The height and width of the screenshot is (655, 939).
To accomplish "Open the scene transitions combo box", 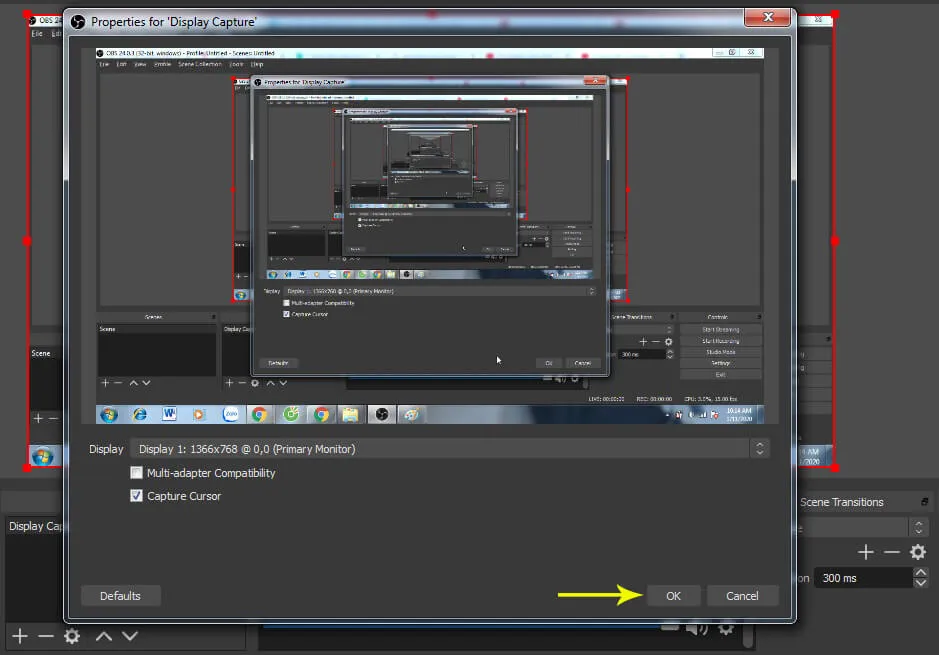I will 855,527.
